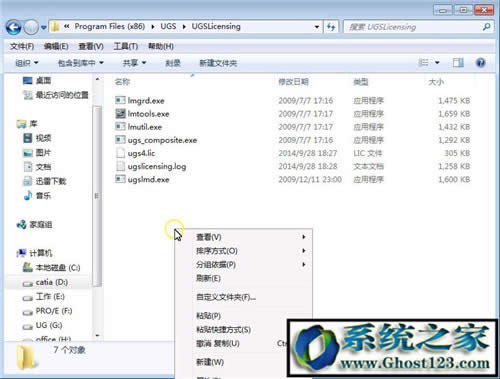Select 库 in the navigation pane
The height and width of the screenshot is (379, 500).
27,124
